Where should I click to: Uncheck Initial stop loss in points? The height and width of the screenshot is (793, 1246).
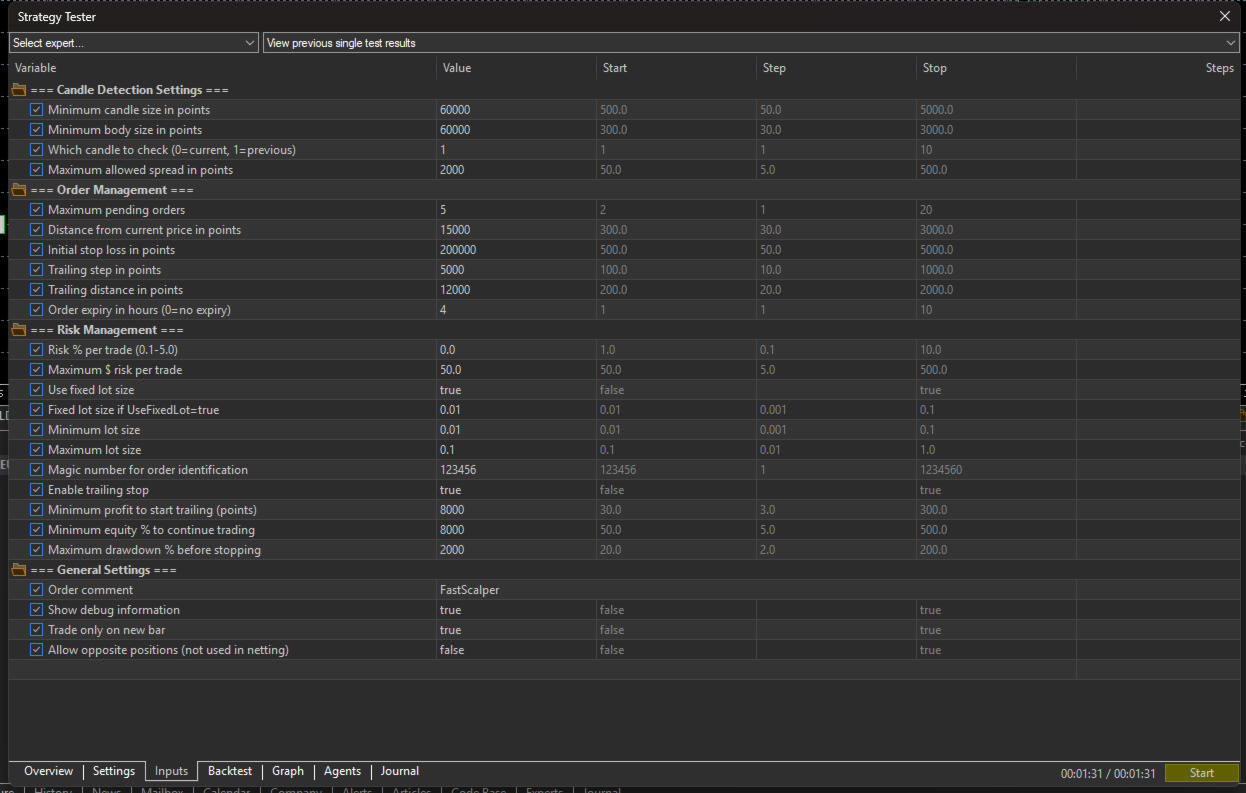point(37,250)
